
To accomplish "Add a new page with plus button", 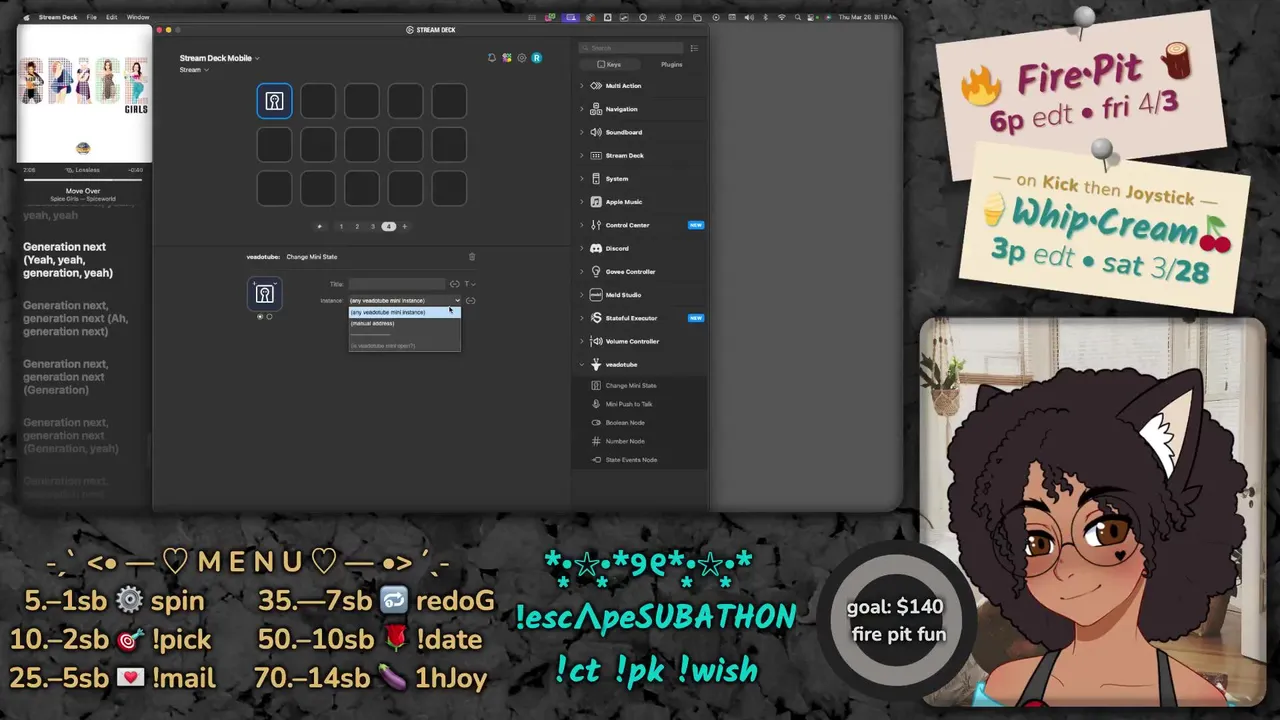I will [x=404, y=226].
